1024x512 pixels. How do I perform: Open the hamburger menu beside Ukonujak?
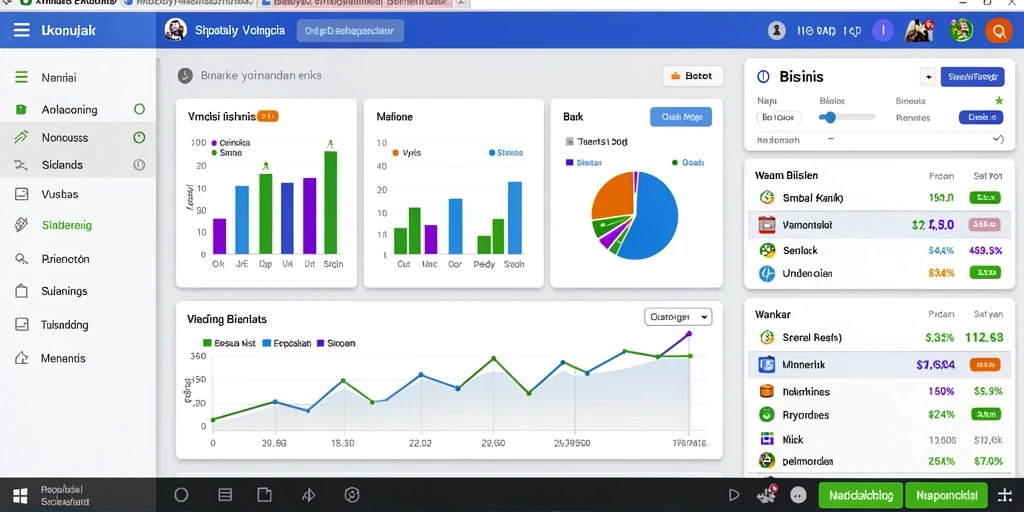click(22, 30)
